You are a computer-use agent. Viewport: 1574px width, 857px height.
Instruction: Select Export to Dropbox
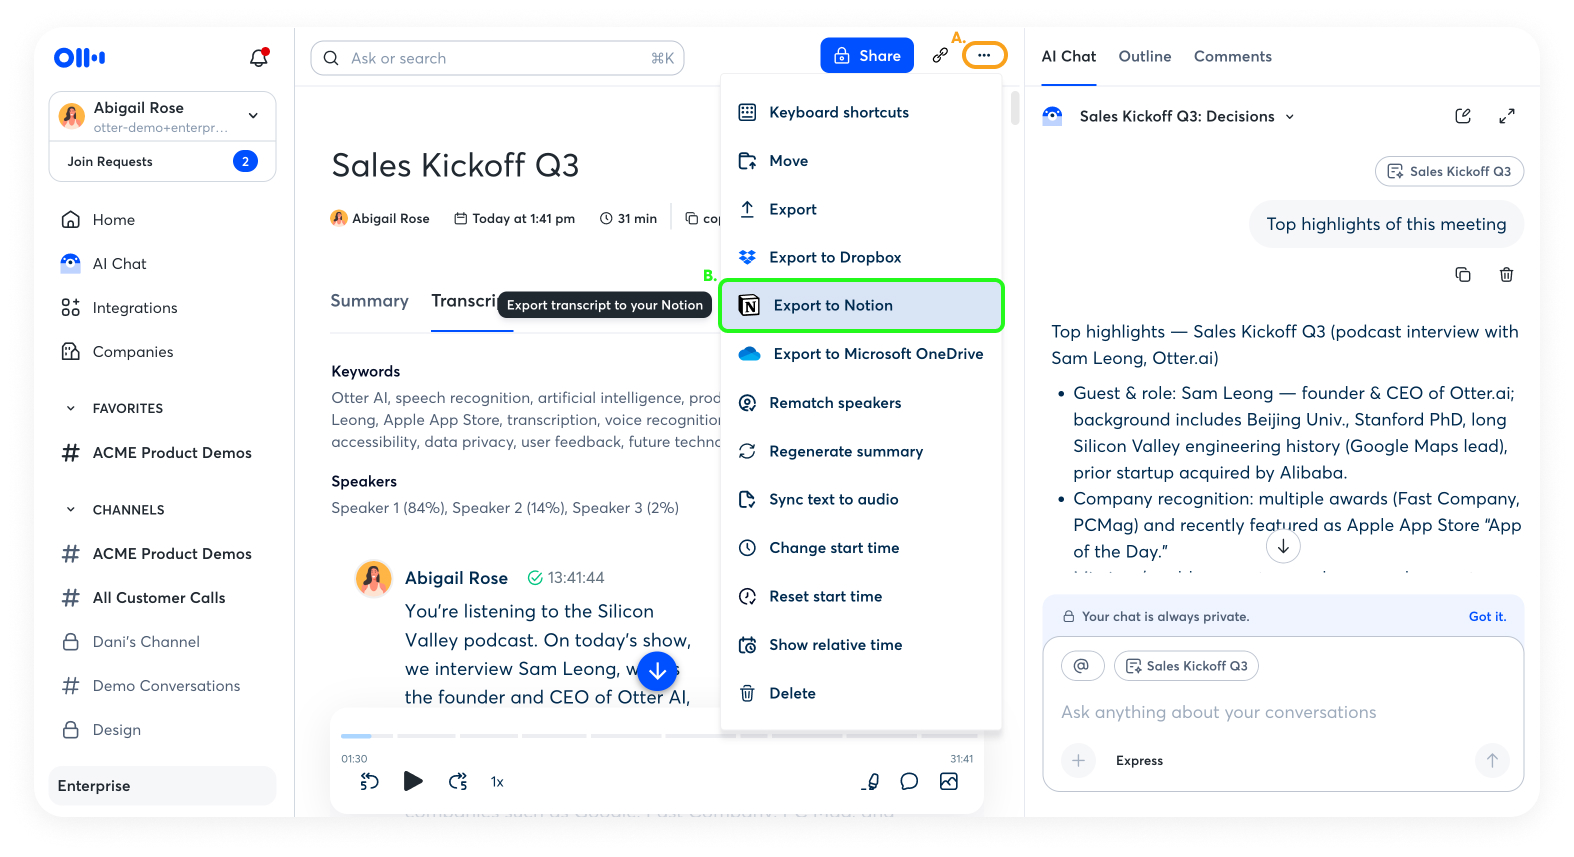pyautogui.click(x=861, y=257)
